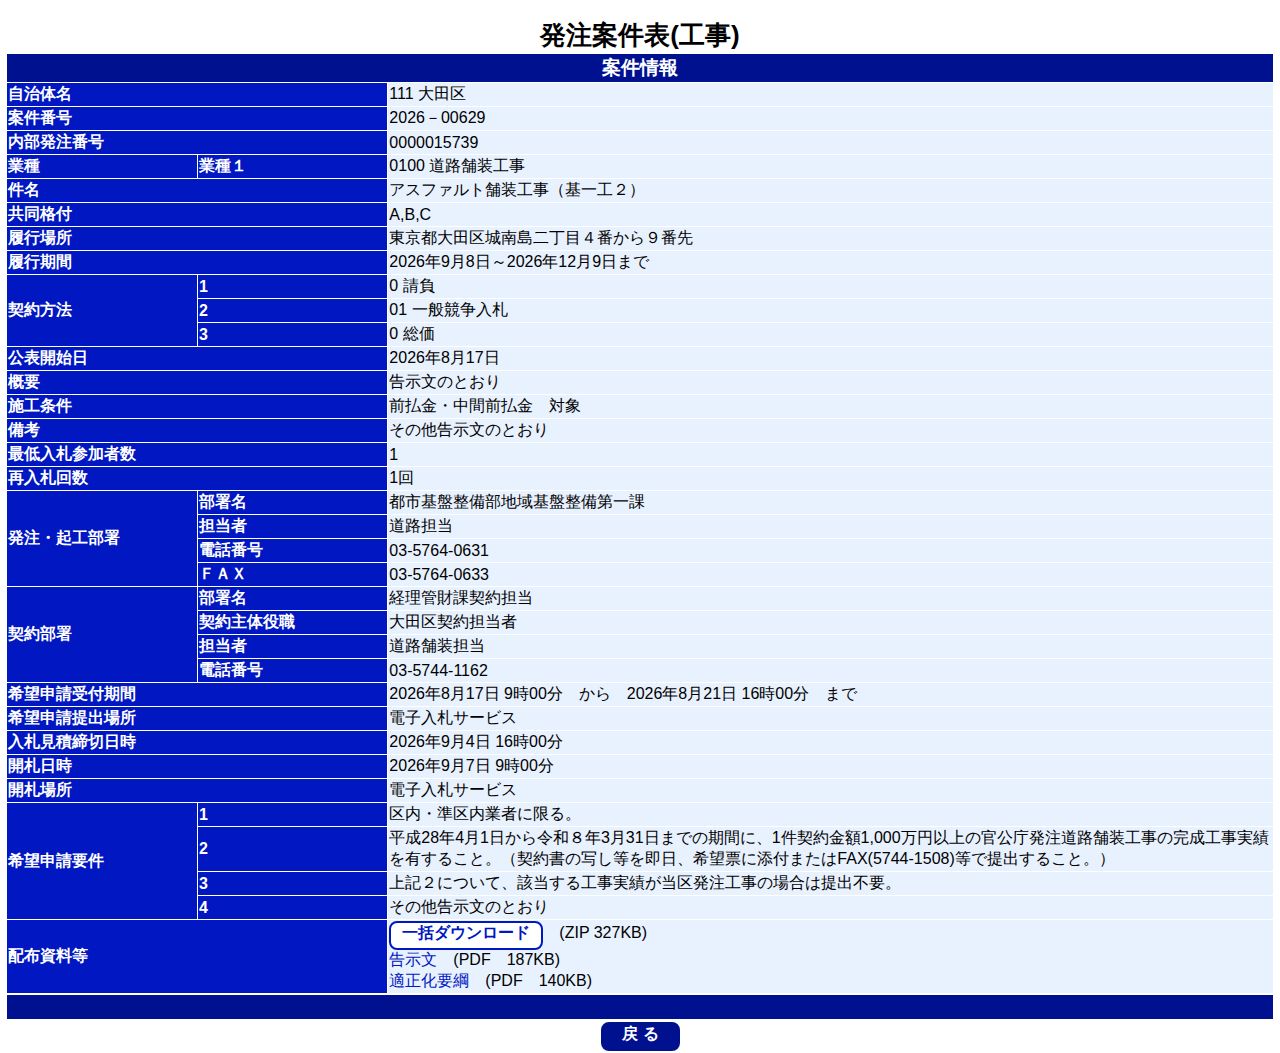1280x1053 pixels.
Task: Click the value 前払金・中間前払金 対象
Action: 485,406
